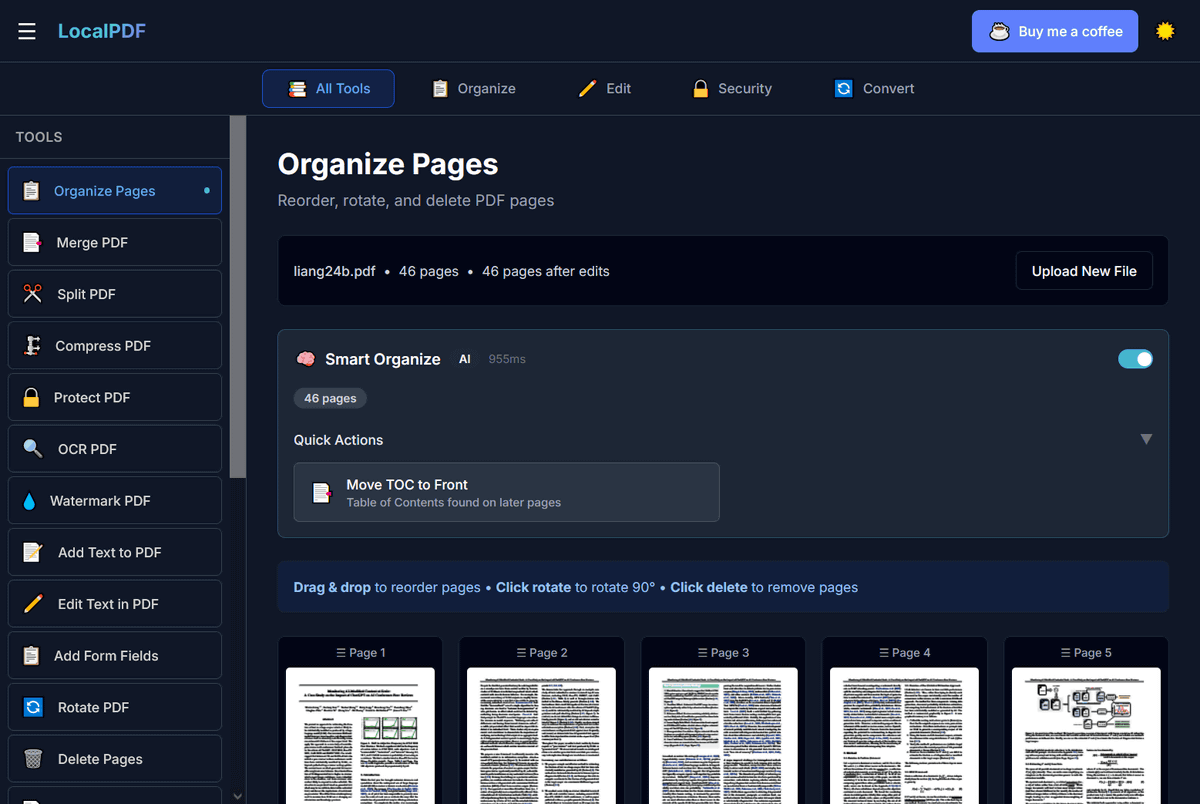Image resolution: width=1200 pixels, height=804 pixels.
Task: Choose Watermark PDF droplet icon
Action: point(29,501)
